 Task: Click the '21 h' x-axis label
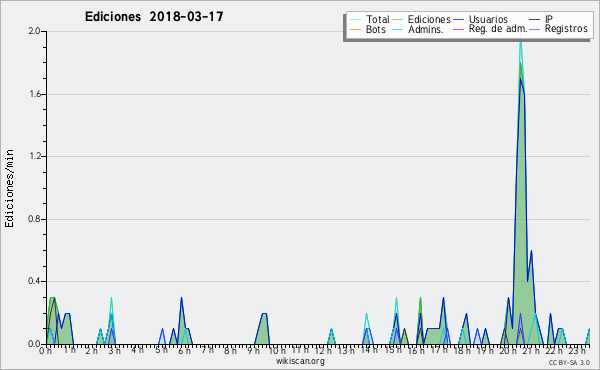point(531,351)
